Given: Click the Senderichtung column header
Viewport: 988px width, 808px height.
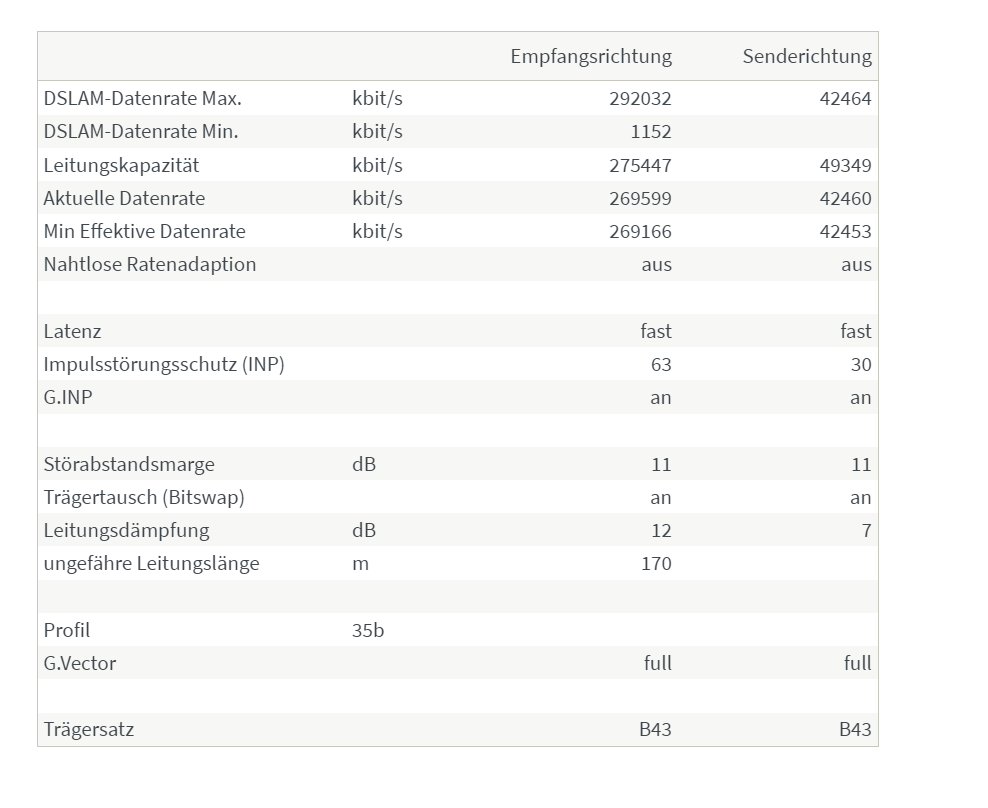Looking at the screenshot, I should tap(807, 57).
